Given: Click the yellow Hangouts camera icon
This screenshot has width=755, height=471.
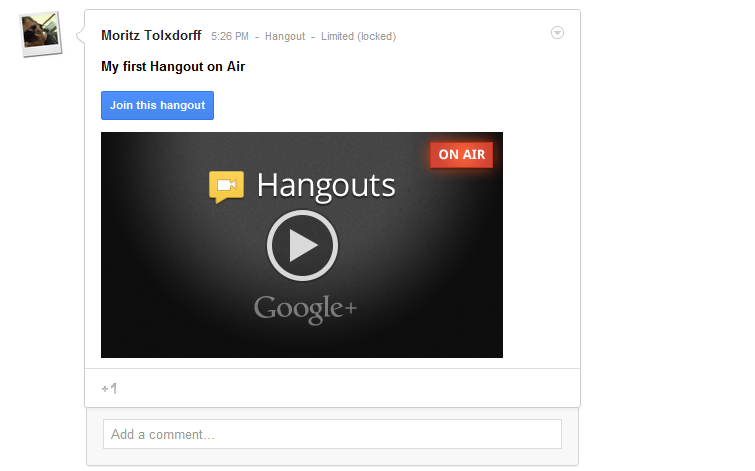Looking at the screenshot, I should pyautogui.click(x=226, y=187).
